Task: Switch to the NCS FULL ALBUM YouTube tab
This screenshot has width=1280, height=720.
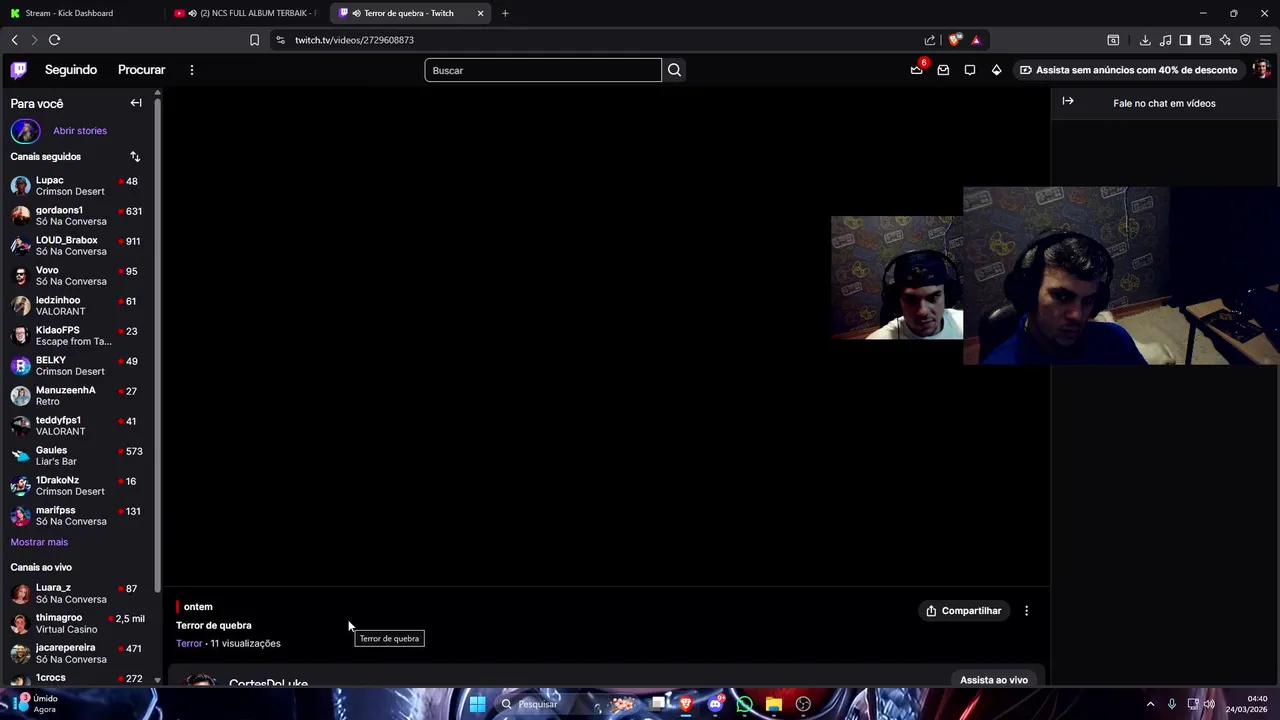Action: [246, 13]
